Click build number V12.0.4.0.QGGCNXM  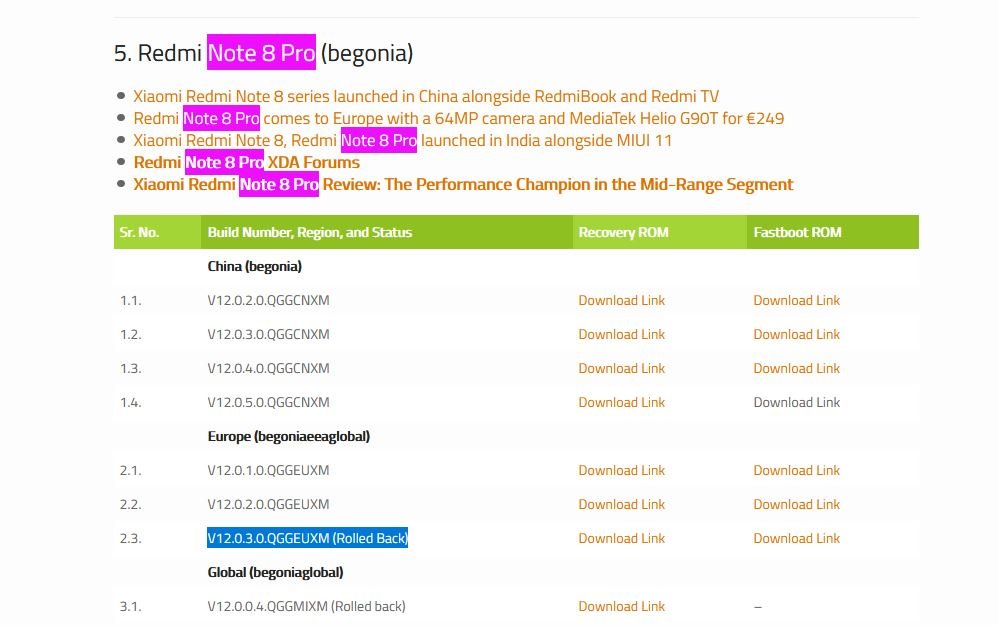tap(269, 369)
